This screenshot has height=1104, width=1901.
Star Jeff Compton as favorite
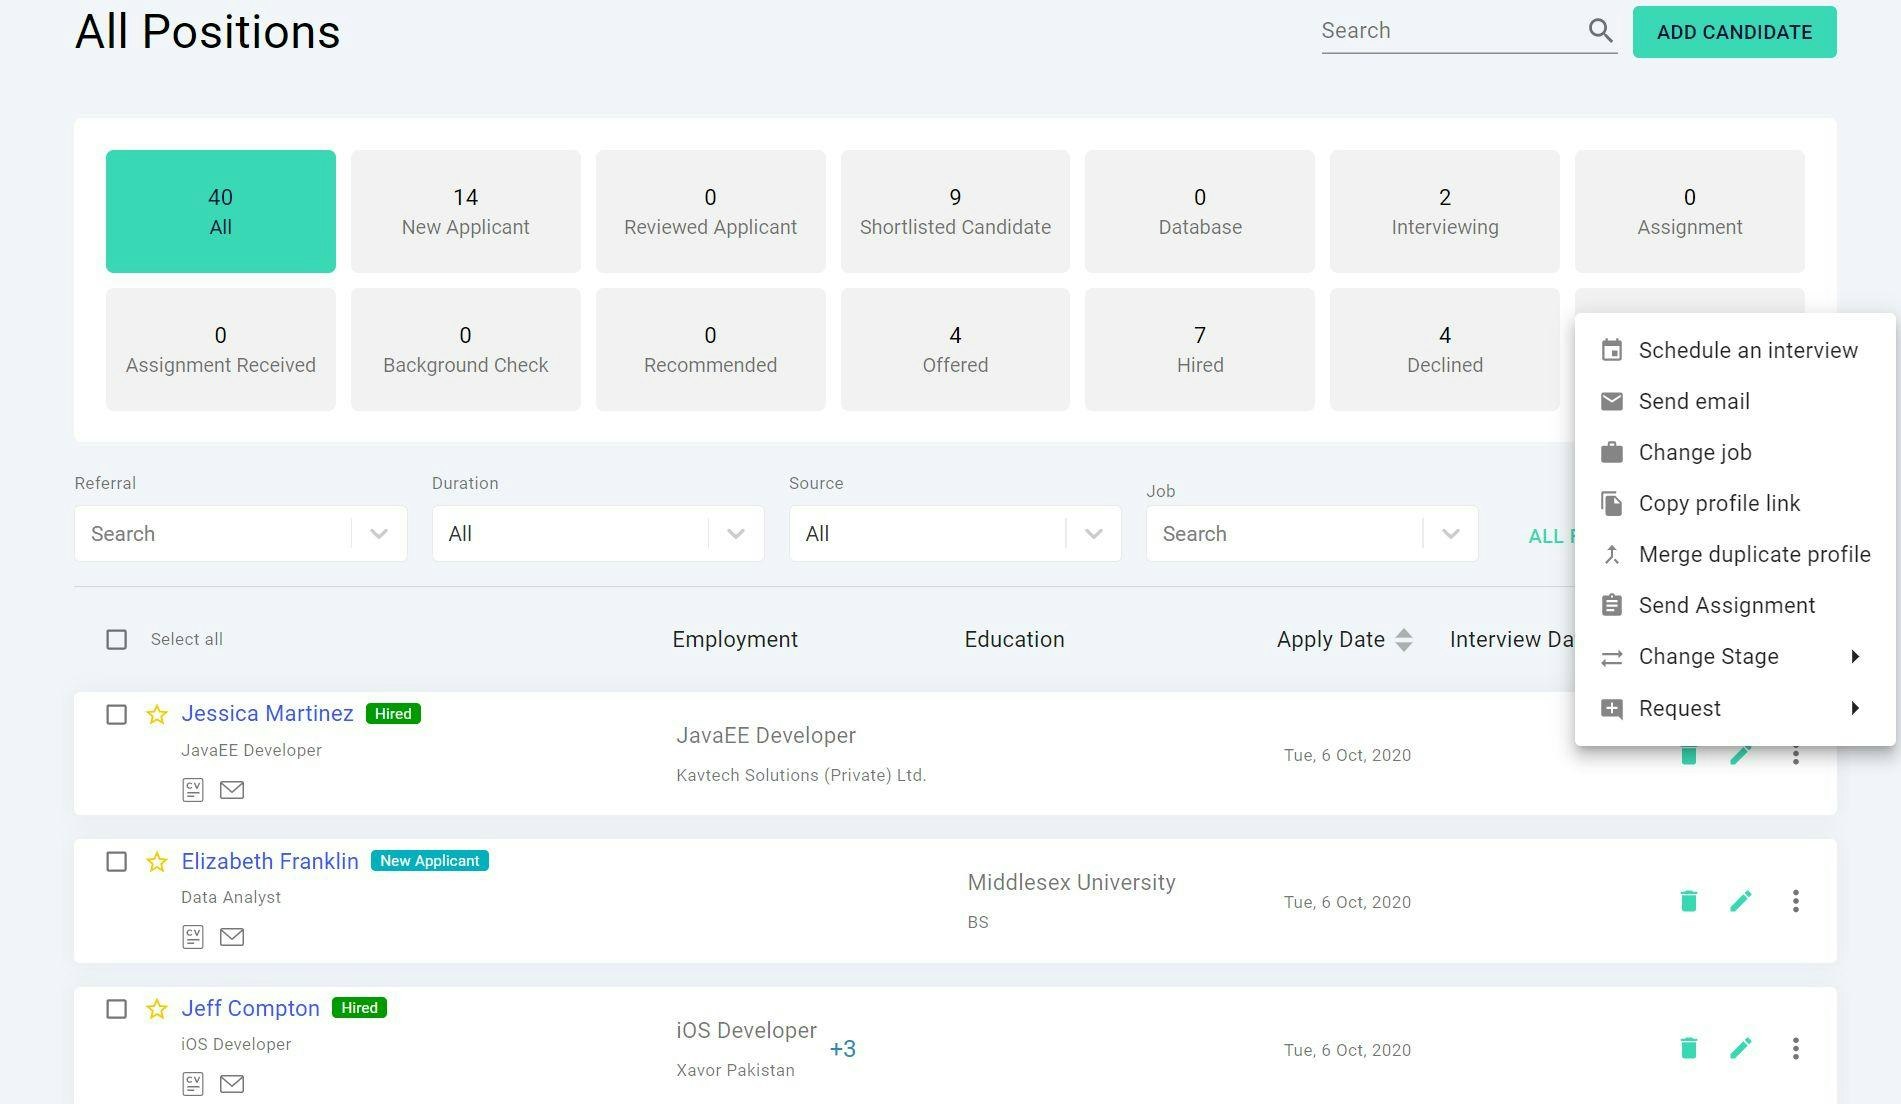[156, 1010]
